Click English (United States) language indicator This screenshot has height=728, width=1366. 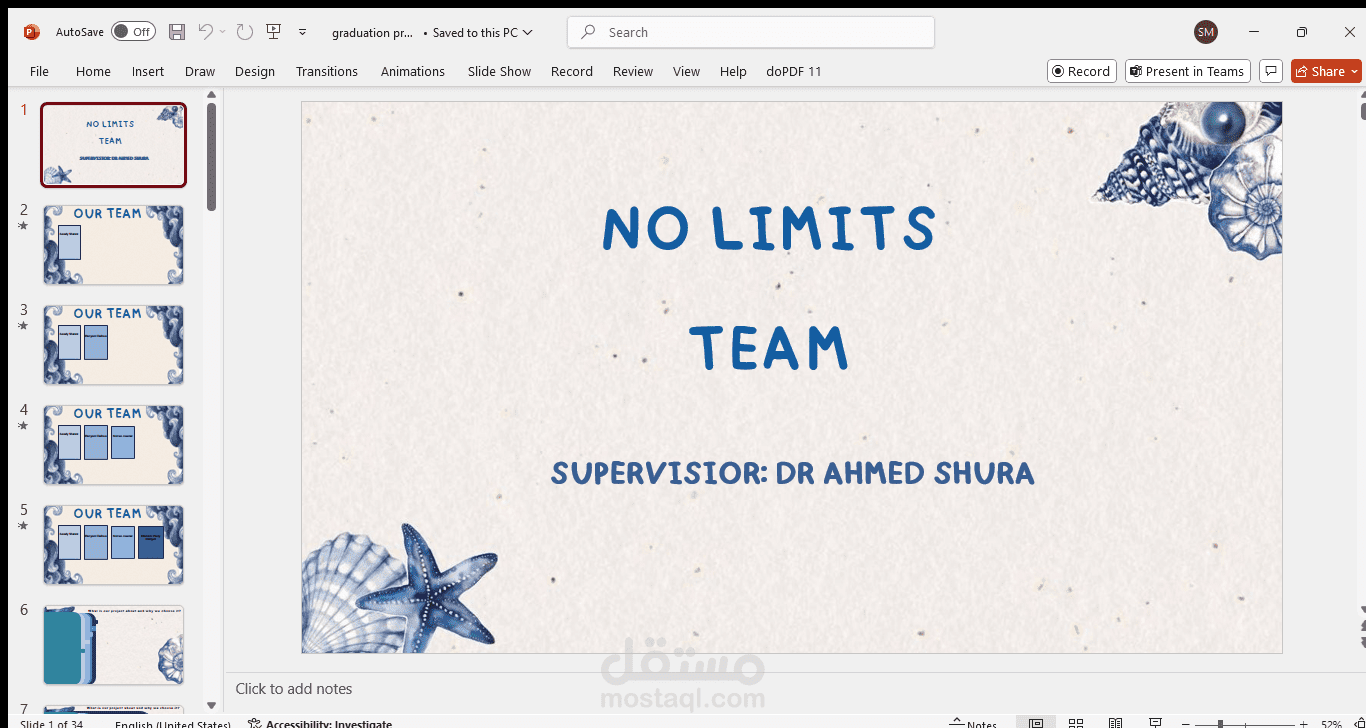(172, 723)
